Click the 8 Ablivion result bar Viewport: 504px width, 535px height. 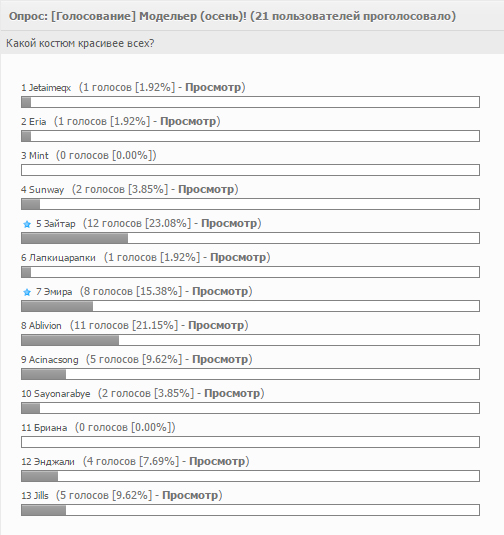point(250,340)
